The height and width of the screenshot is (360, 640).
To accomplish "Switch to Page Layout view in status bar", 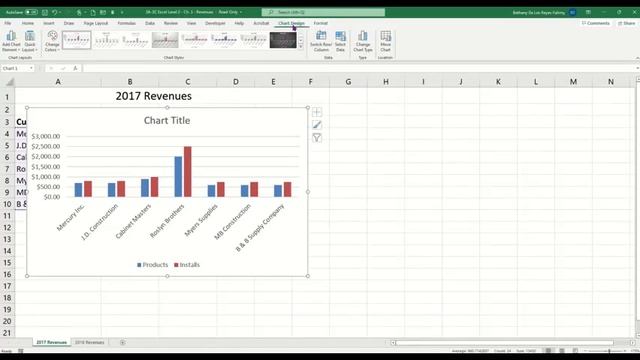I will [562, 351].
